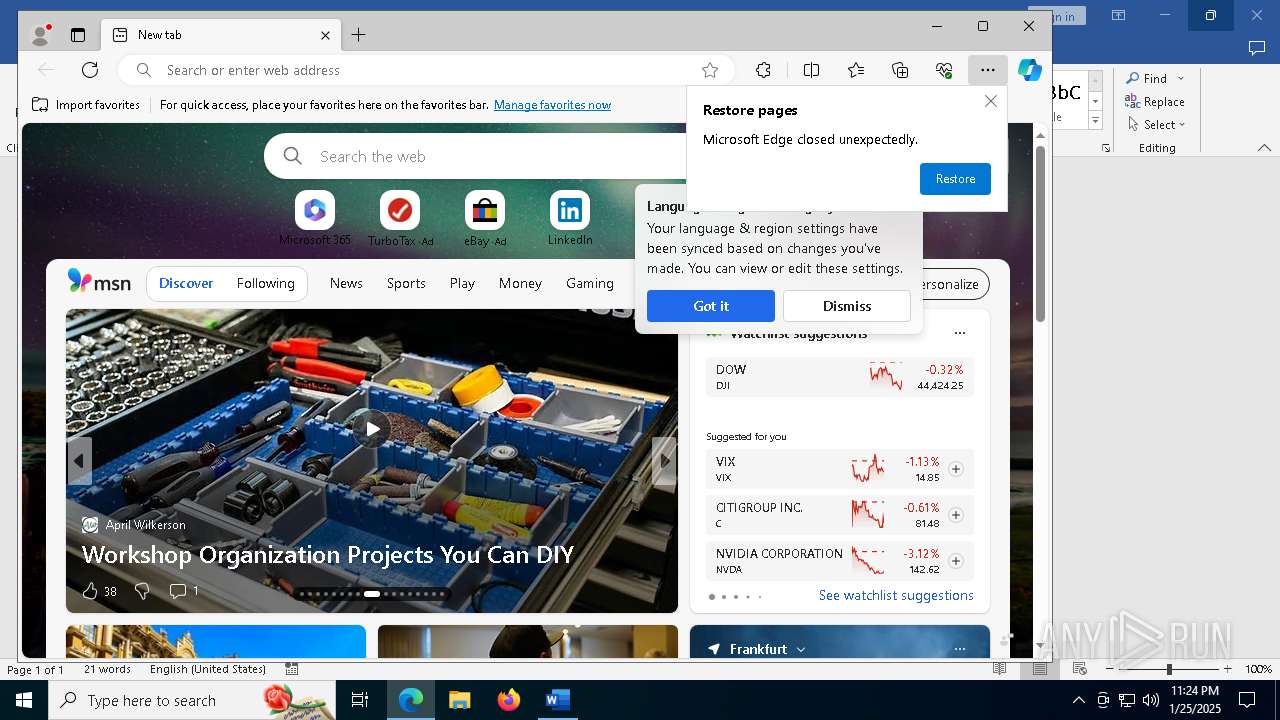This screenshot has height=720, width=1280.
Task: Add Citigroup Inc. to watchlist
Action: 956,515
